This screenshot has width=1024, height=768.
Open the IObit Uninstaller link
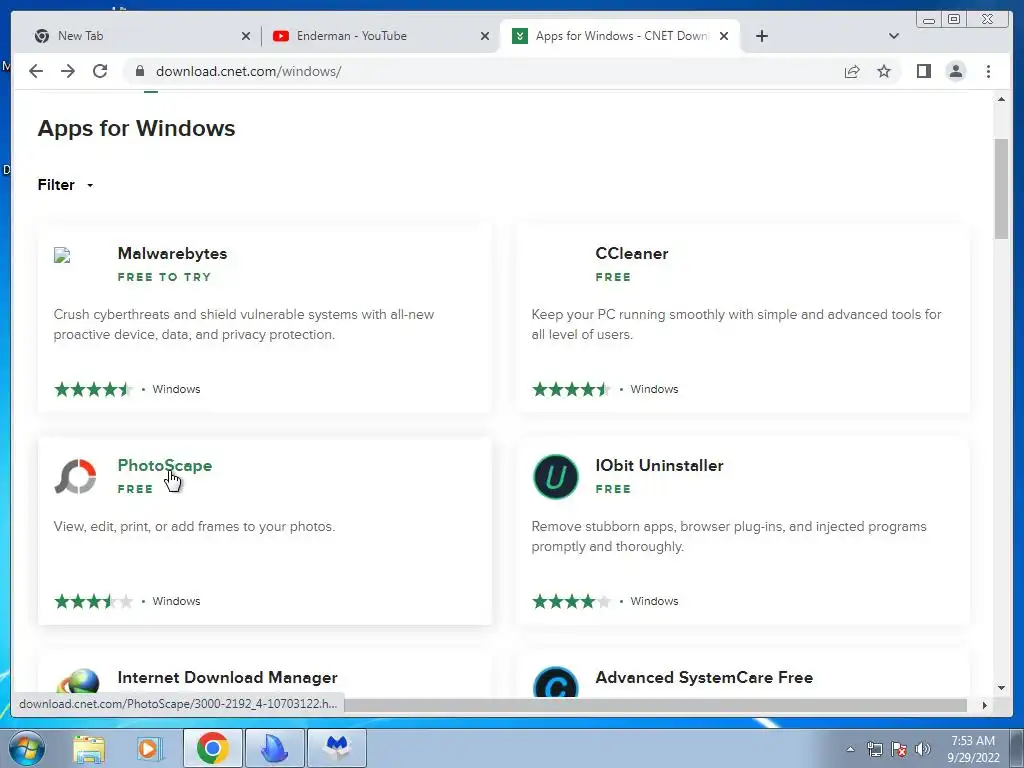point(660,466)
